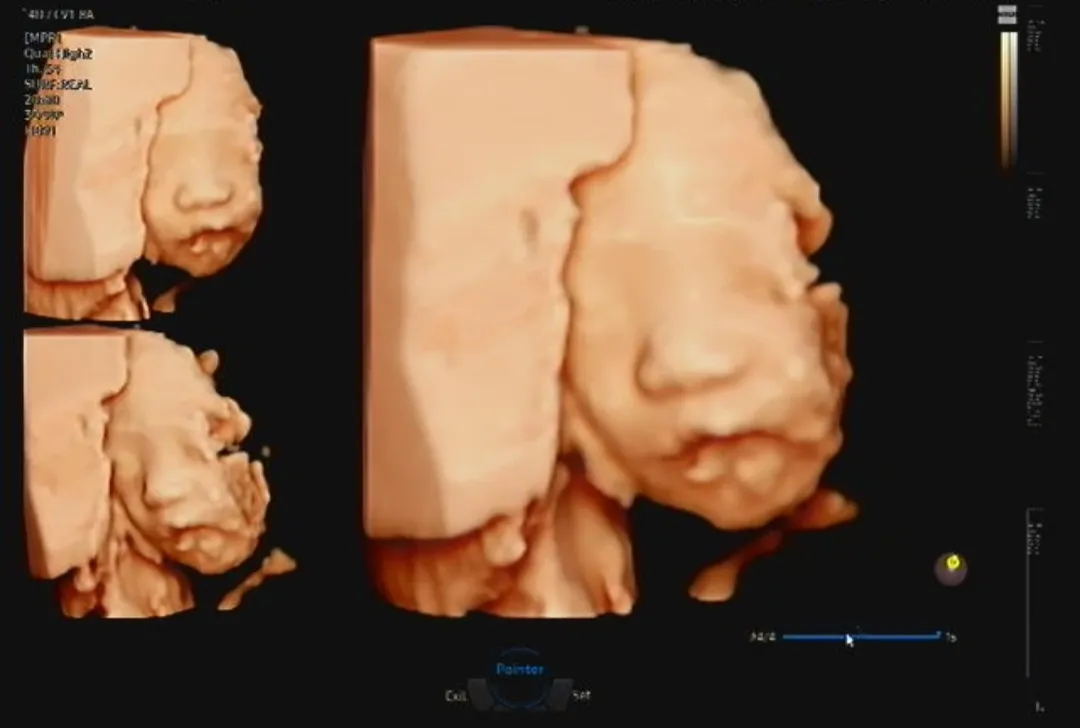Viewport: 1080px width, 728px height.
Task: Click the yellow light source direction ball
Action: coord(951,568)
